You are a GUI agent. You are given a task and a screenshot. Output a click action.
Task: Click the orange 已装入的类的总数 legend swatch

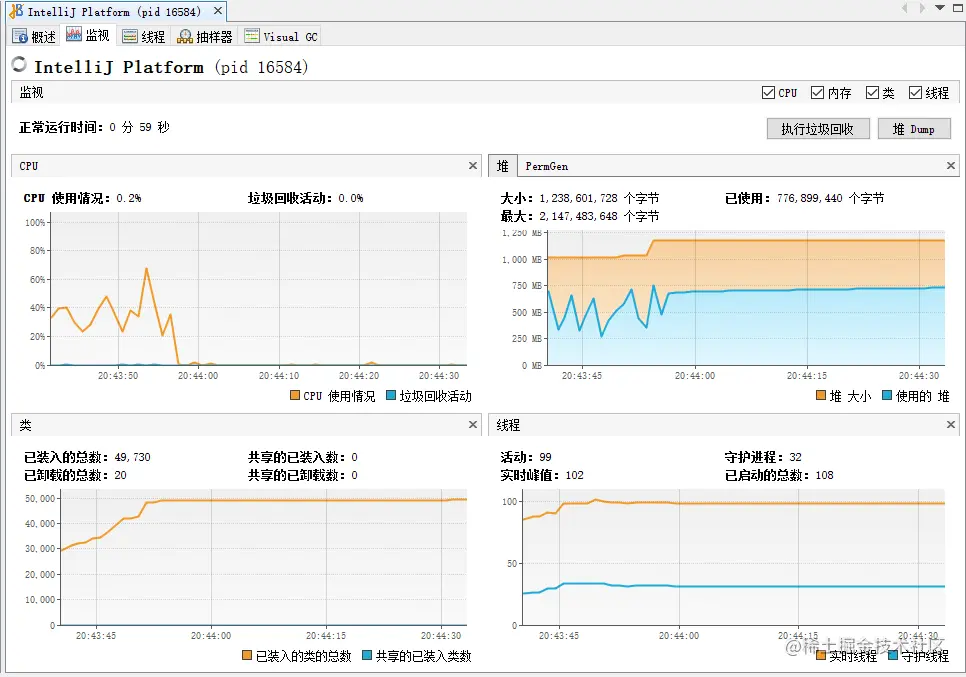coord(246,655)
